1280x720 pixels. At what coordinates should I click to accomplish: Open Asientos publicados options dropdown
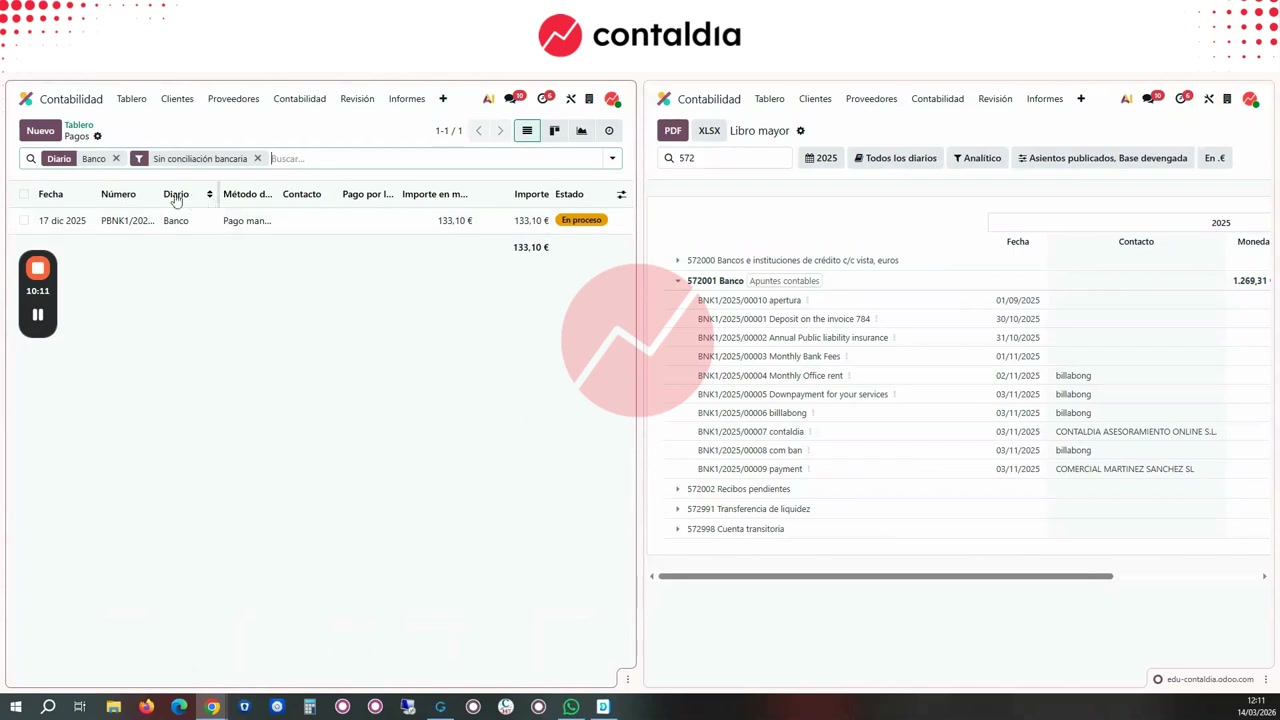[x=1102, y=158]
